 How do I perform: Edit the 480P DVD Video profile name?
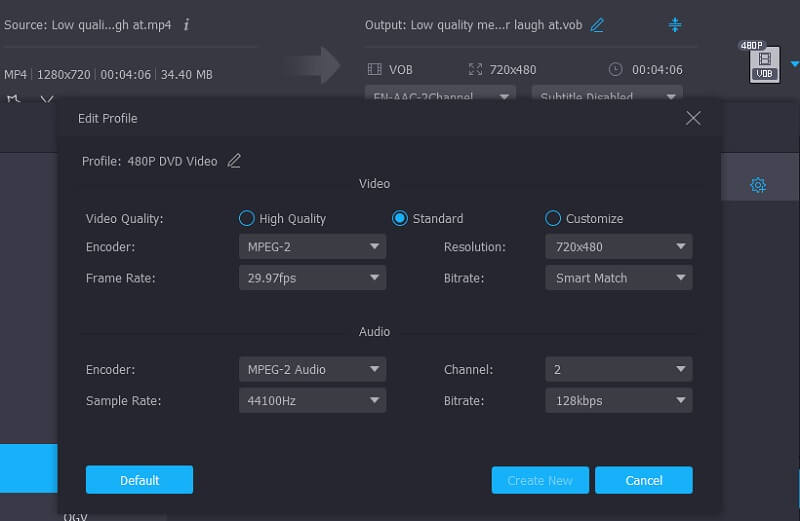click(x=234, y=161)
